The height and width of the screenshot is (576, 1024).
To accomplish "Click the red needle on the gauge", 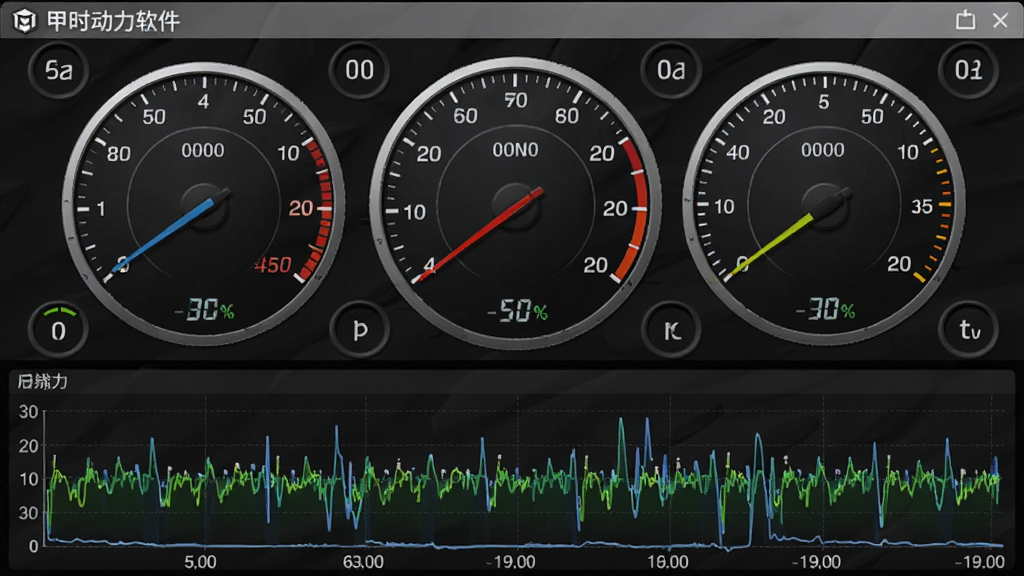I will coord(479,235).
